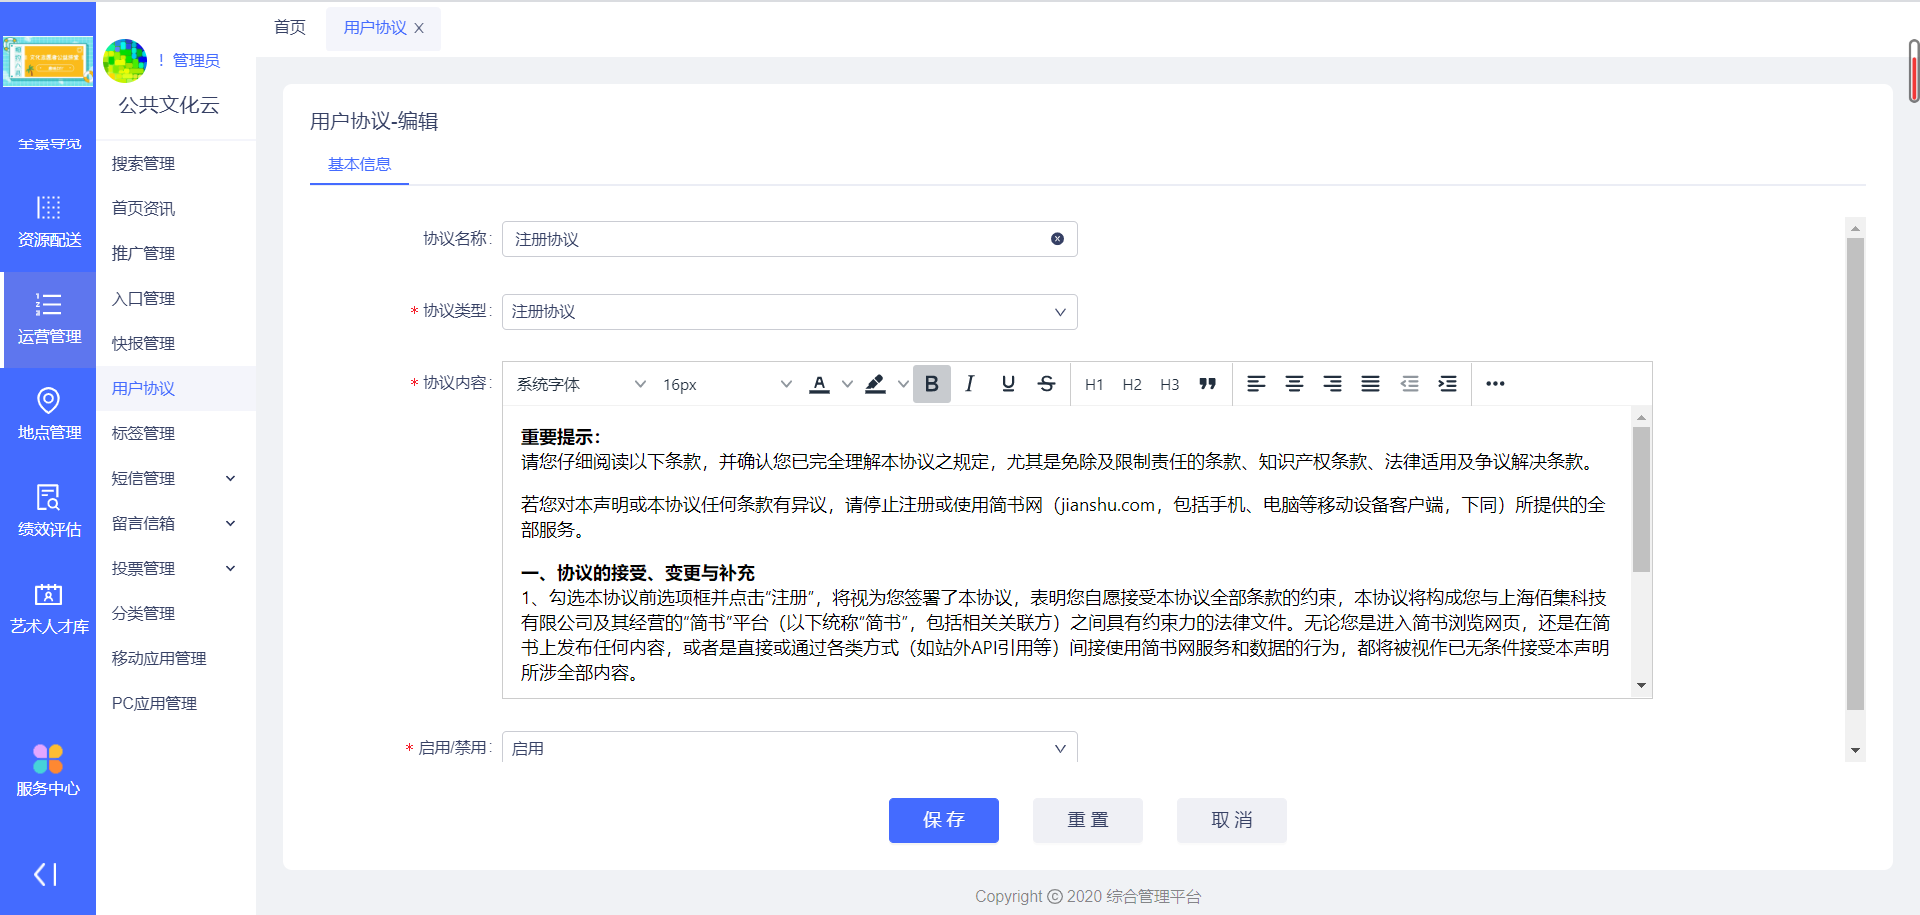Open the 系统字体 font family dropdown
This screenshot has height=915, width=1920.
580,384
